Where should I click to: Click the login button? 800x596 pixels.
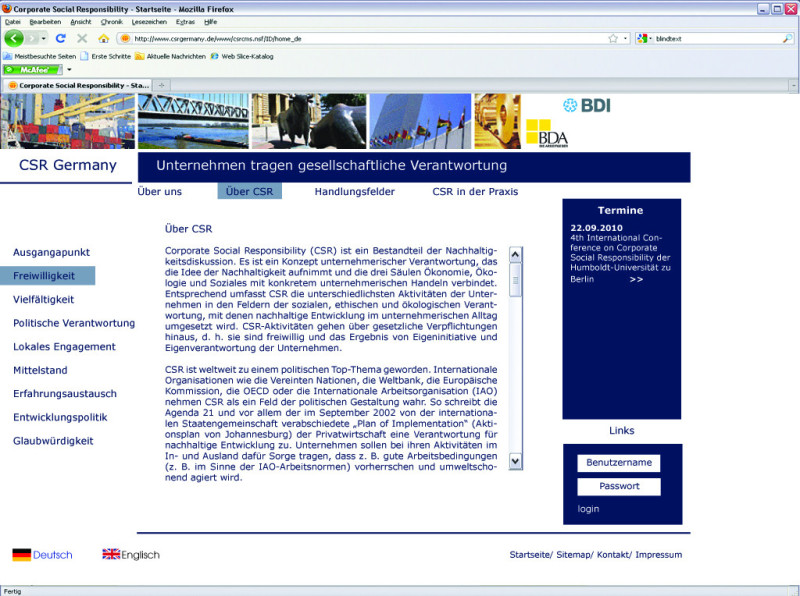[x=589, y=509]
